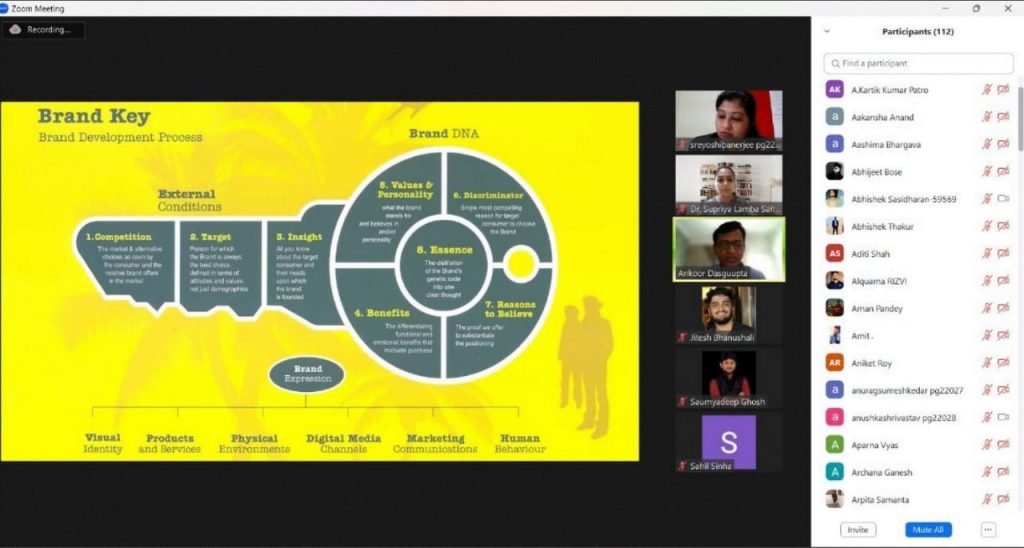Select Jitesh Bhanushali's video thumbnail

728,315
